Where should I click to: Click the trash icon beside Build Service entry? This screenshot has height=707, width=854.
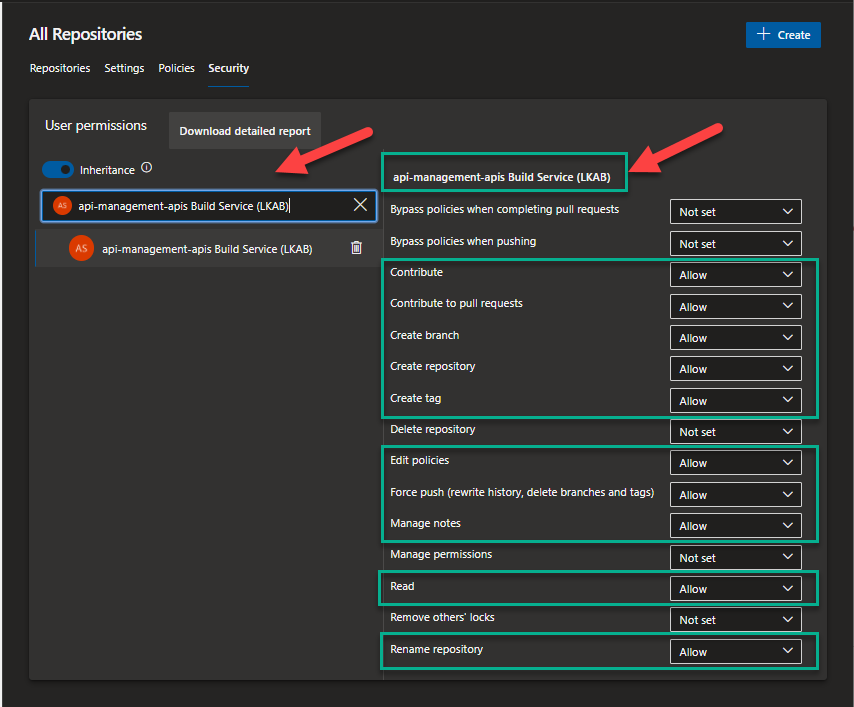(x=356, y=248)
